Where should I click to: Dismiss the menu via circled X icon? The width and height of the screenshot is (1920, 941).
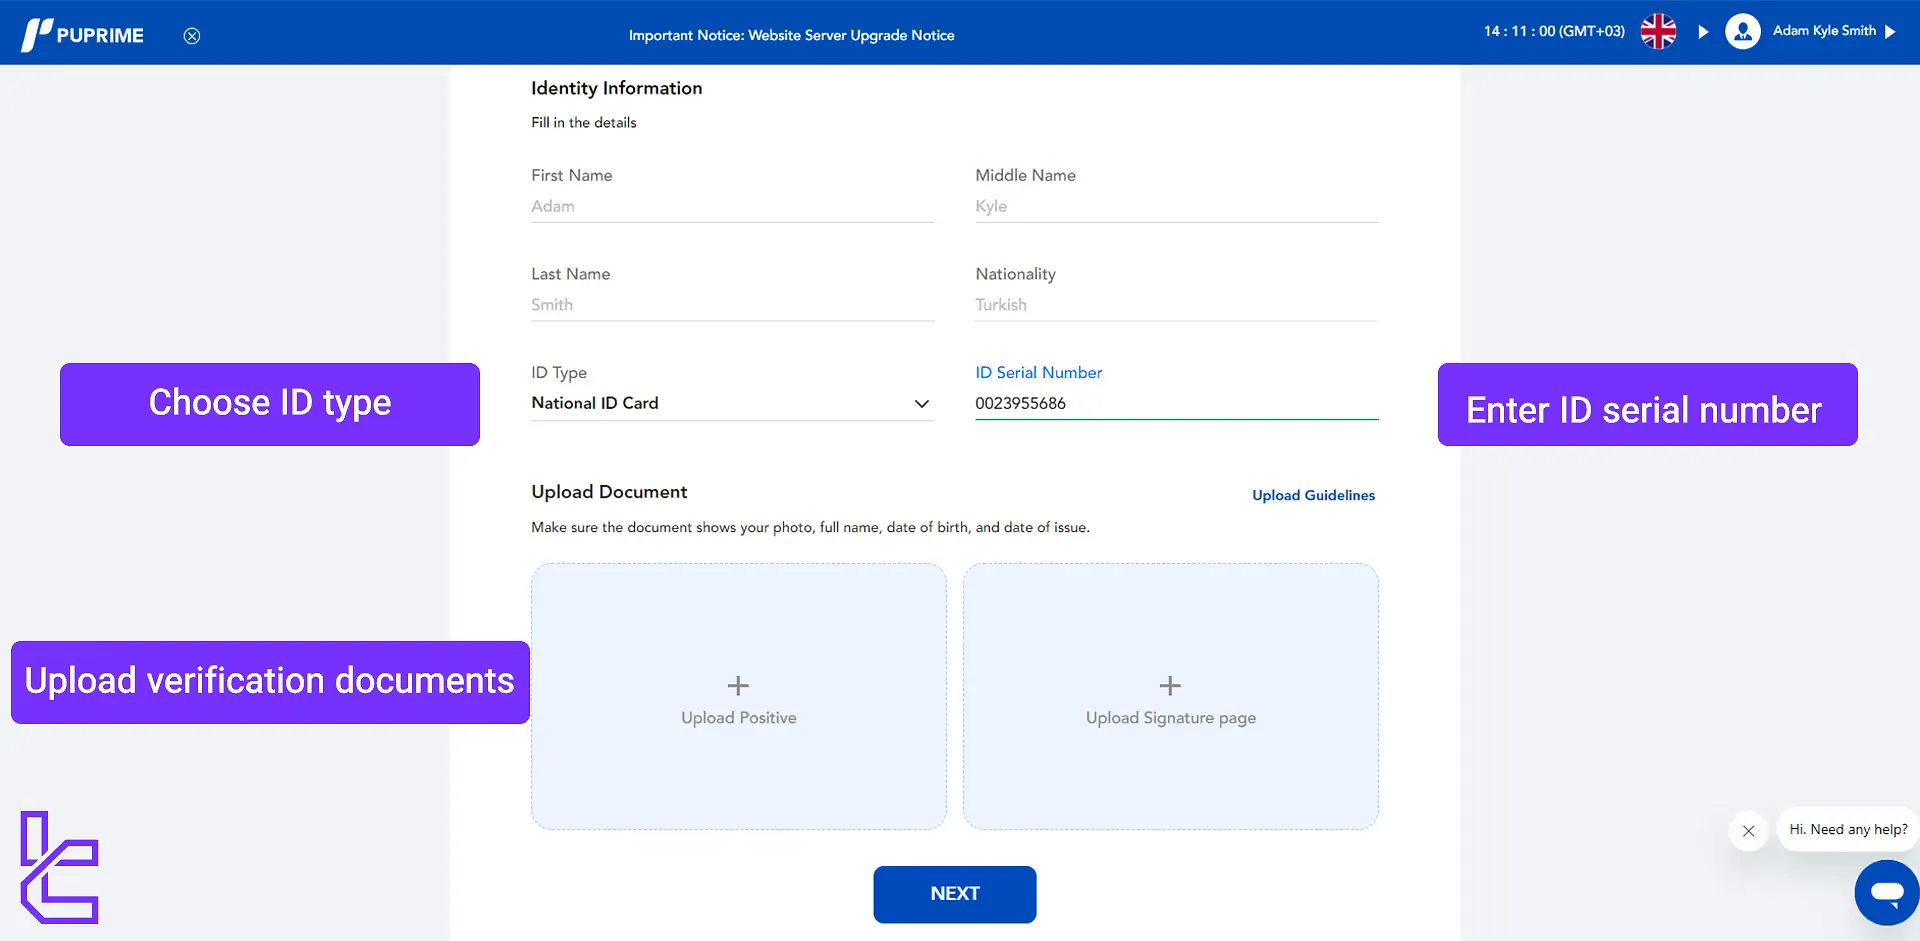192,36
